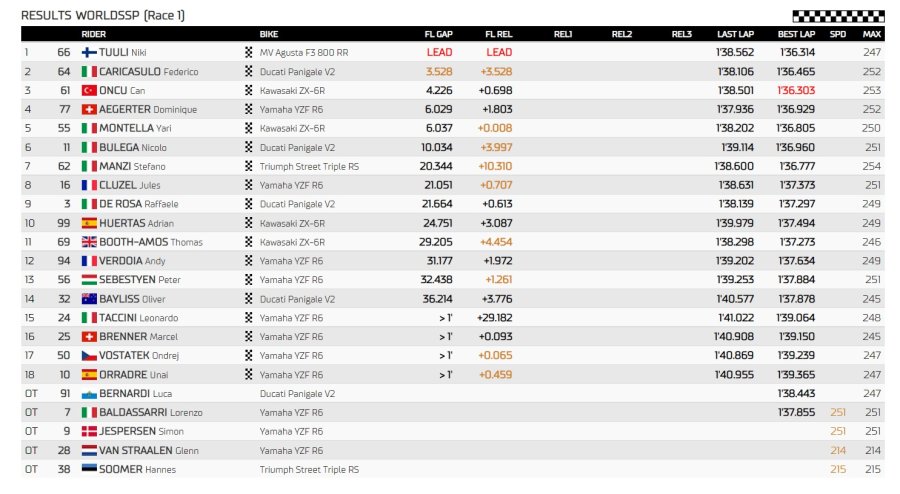Viewport: 900px width, 494px height.
Task: Click the +29.182 relative gap for TACCINI
Action: pyautogui.click(x=495, y=317)
